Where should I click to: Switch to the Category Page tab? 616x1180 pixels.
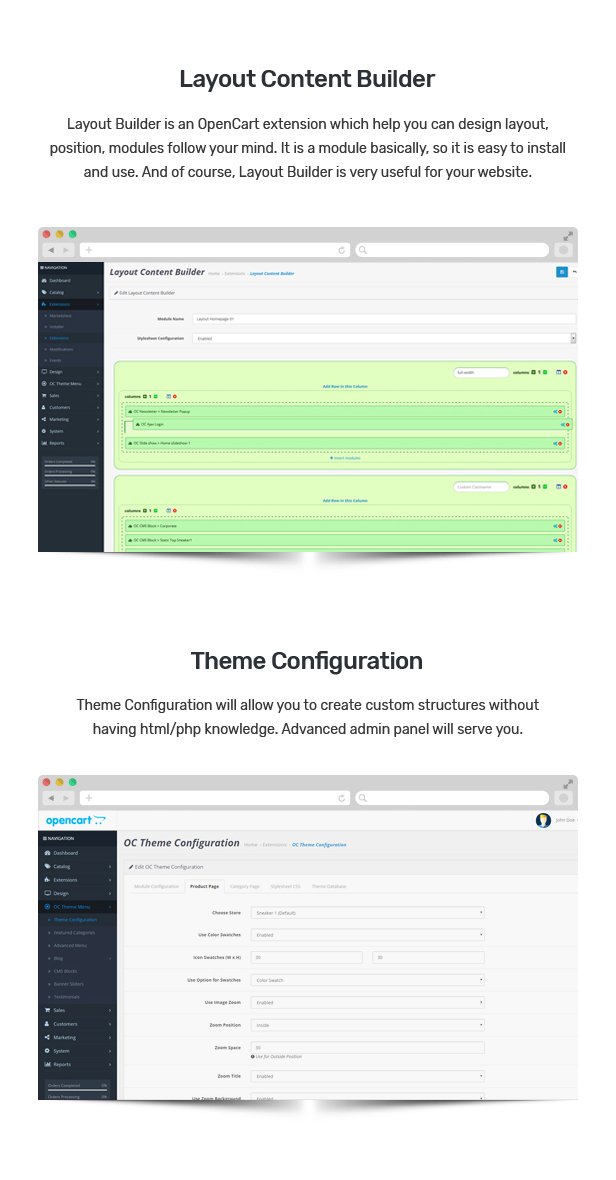point(244,887)
